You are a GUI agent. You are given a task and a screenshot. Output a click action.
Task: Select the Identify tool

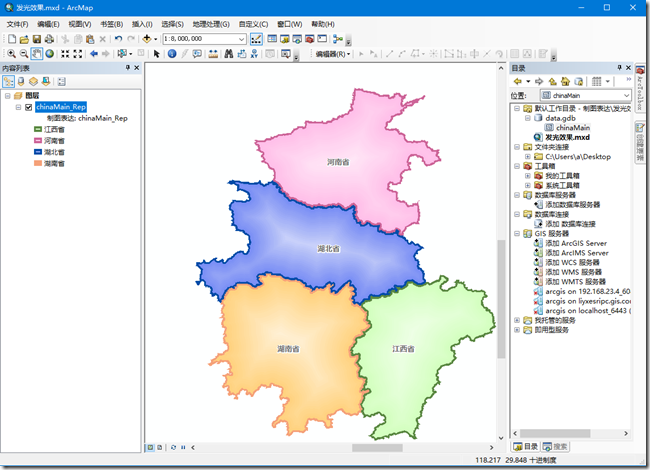click(172, 53)
